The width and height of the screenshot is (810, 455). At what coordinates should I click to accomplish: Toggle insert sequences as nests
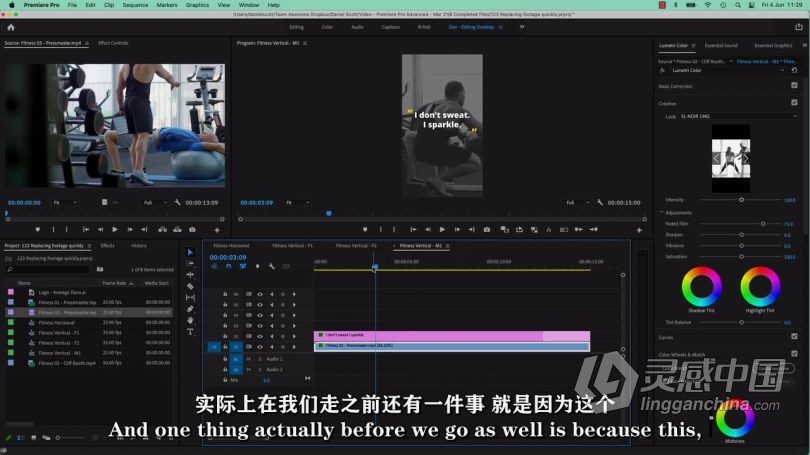[x=214, y=266]
